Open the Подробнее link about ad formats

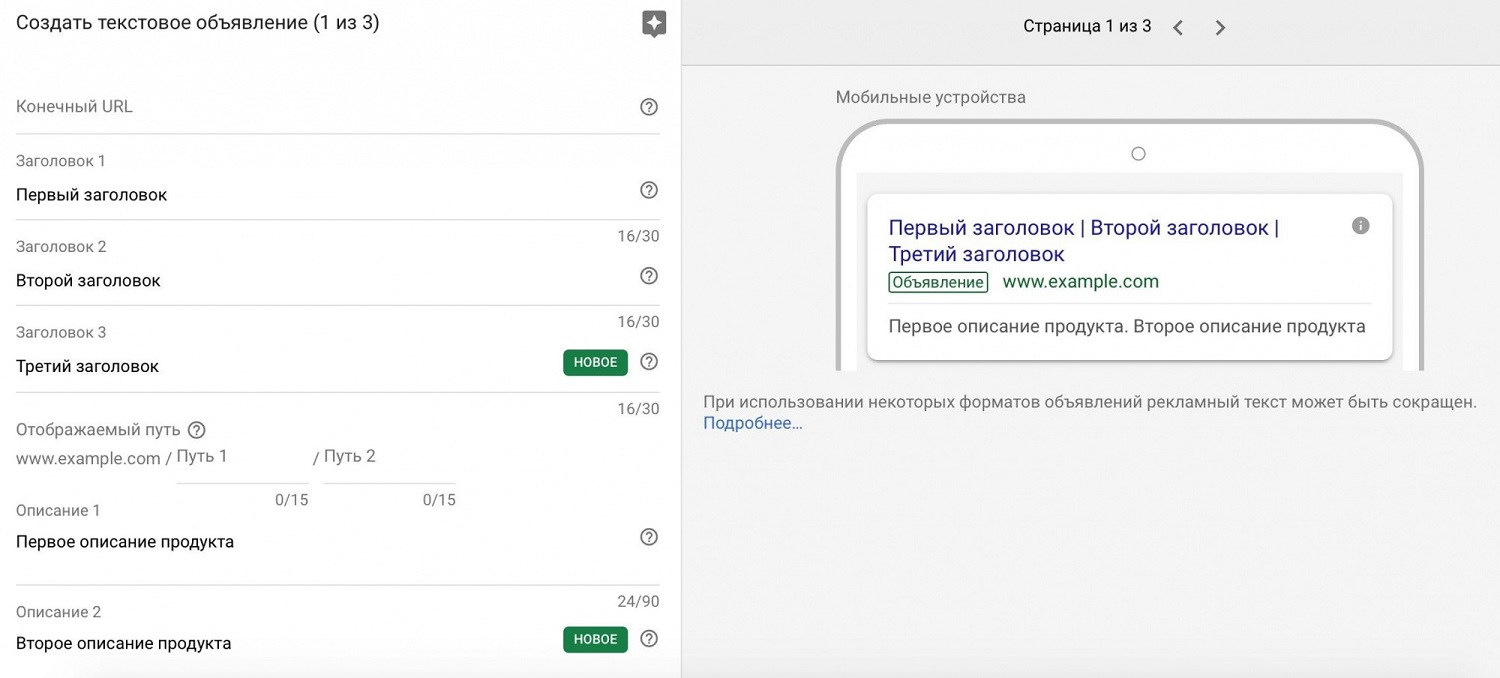tap(752, 423)
